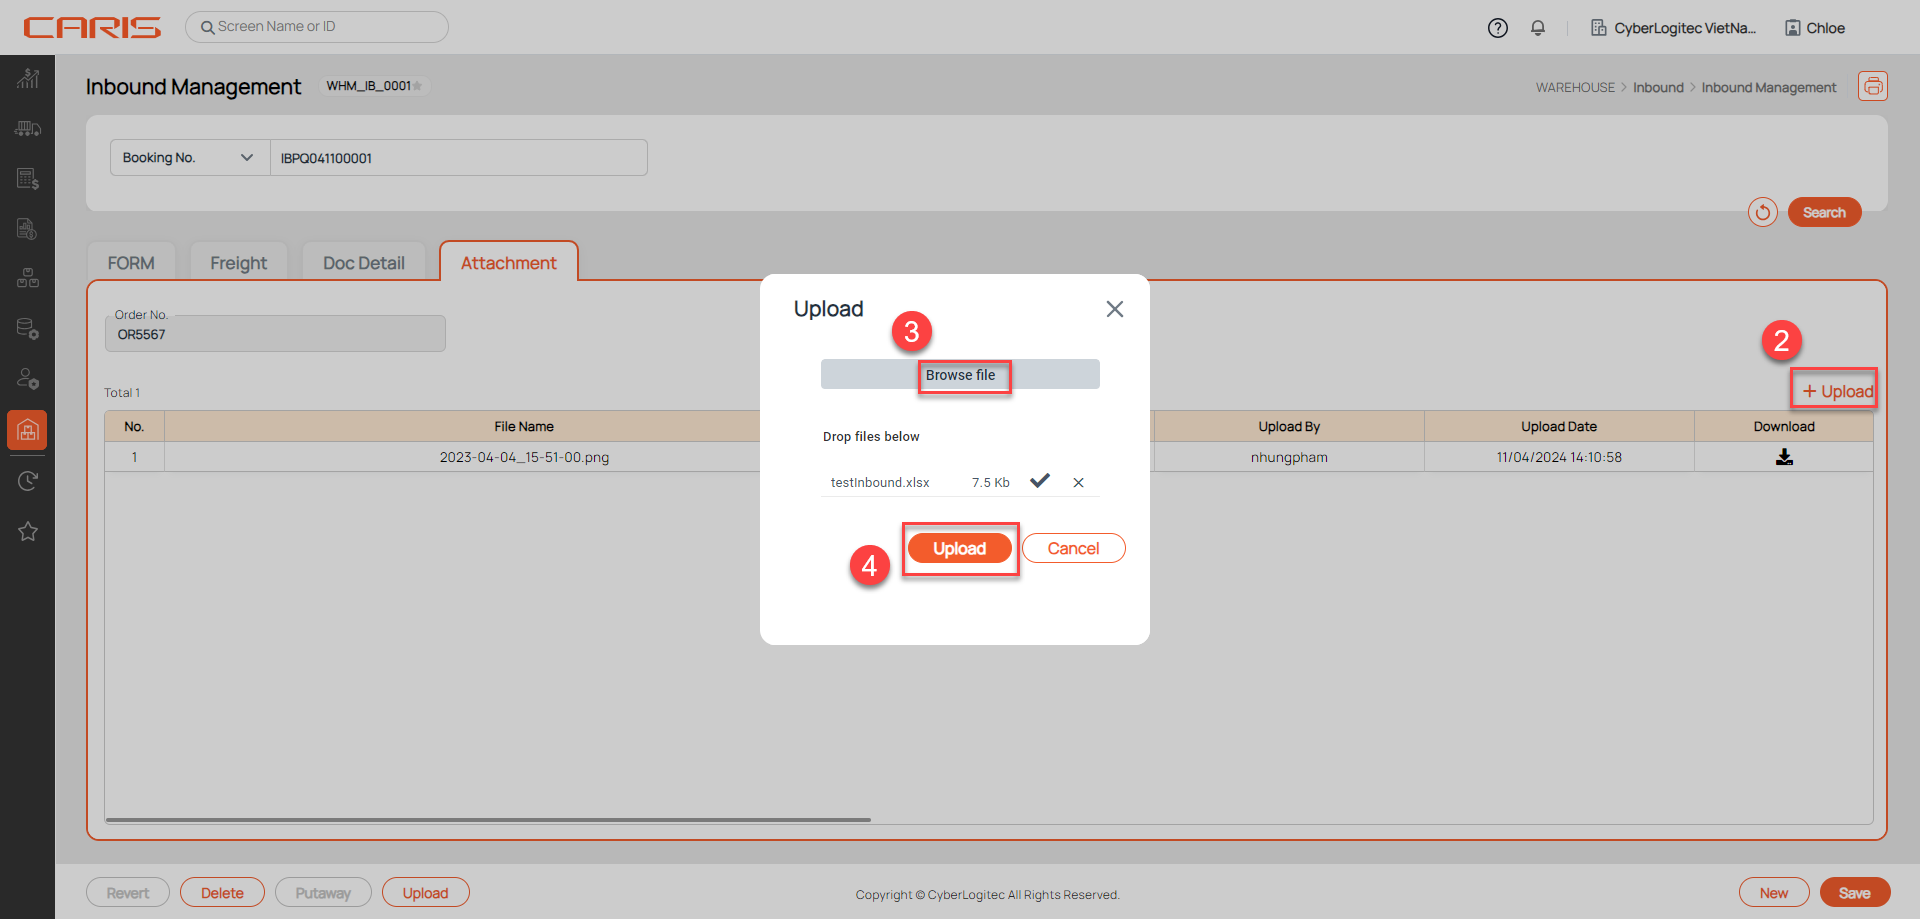Open the warehouse module in sidebar
Screen dimensions: 1920x919
point(28,430)
